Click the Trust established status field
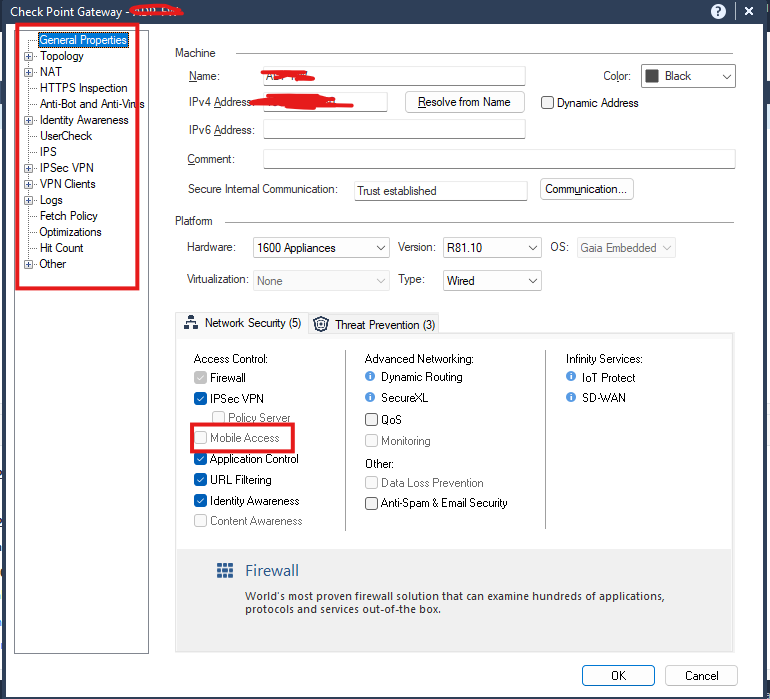The image size is (770, 699). pos(440,191)
